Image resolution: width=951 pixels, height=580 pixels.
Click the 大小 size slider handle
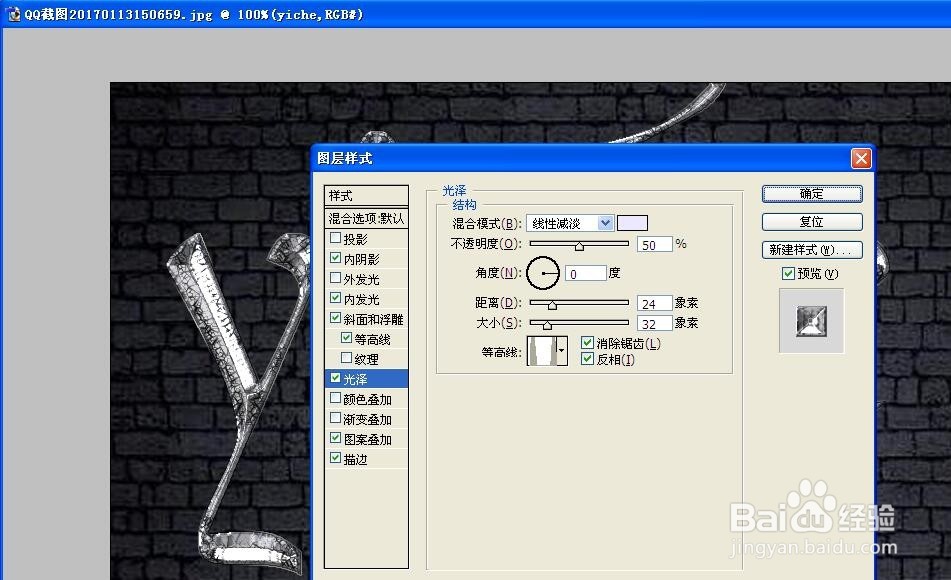point(547,325)
